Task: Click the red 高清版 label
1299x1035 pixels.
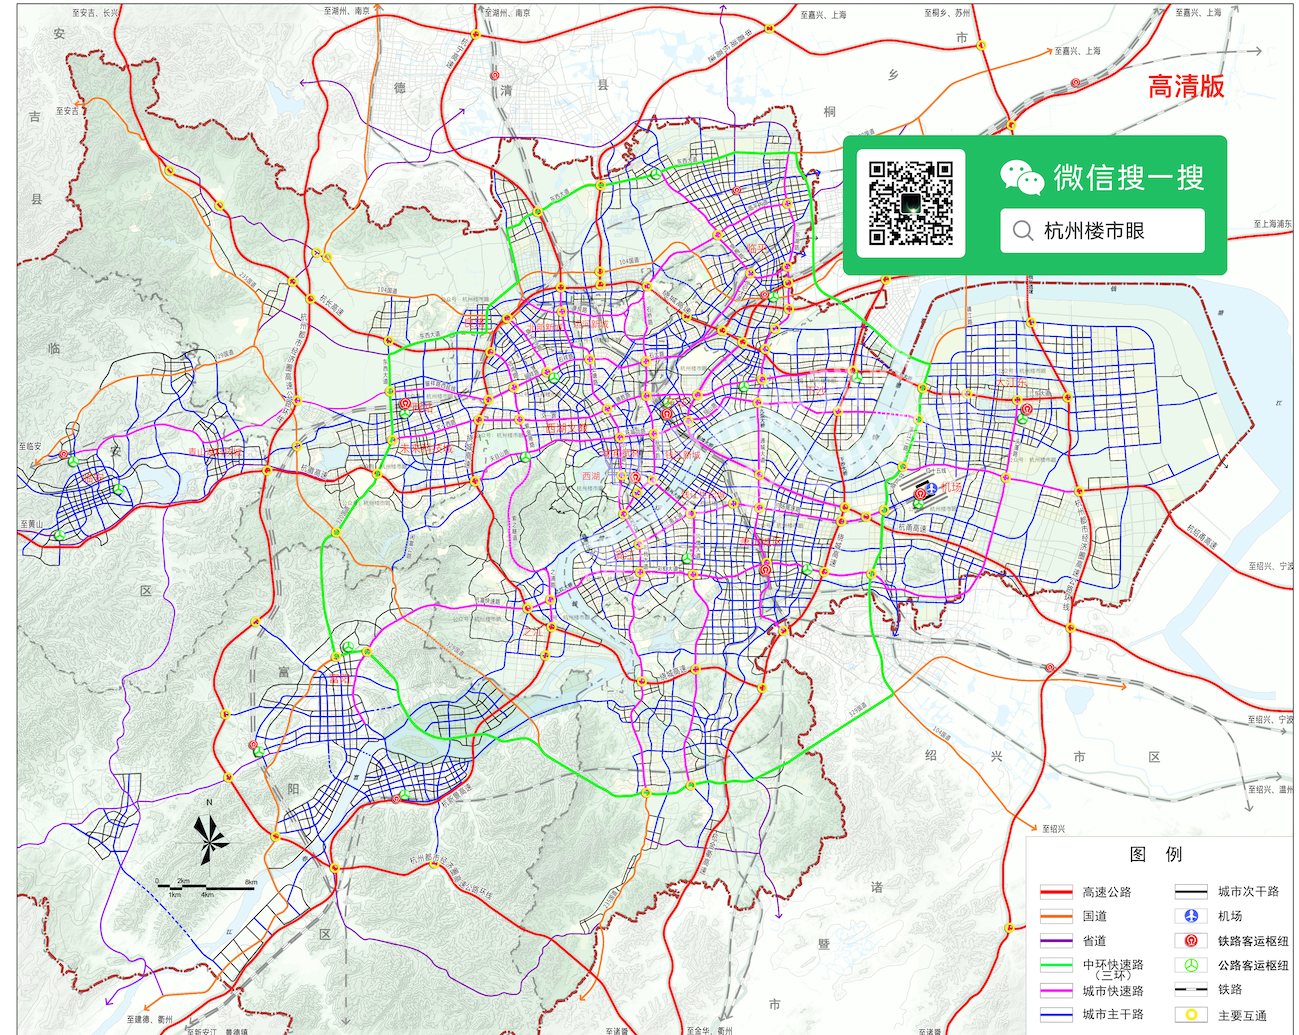Action: pyautogui.click(x=1186, y=86)
